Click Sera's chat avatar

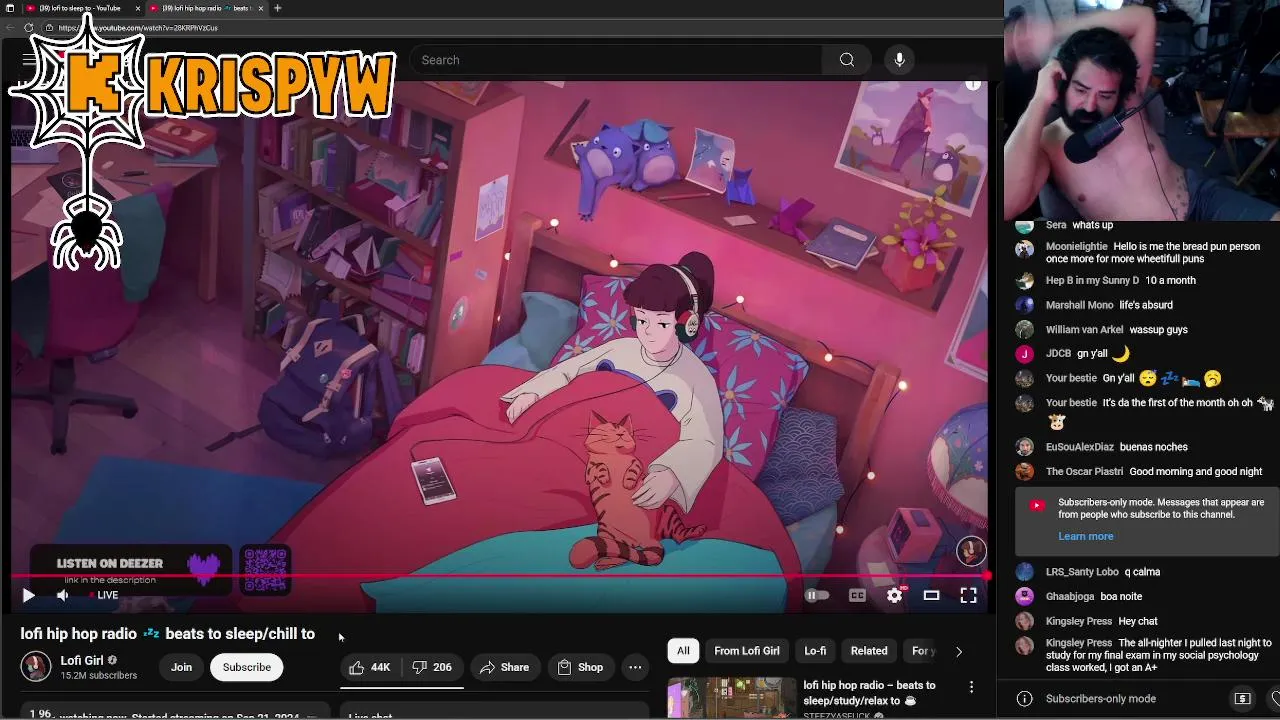[x=1024, y=226]
